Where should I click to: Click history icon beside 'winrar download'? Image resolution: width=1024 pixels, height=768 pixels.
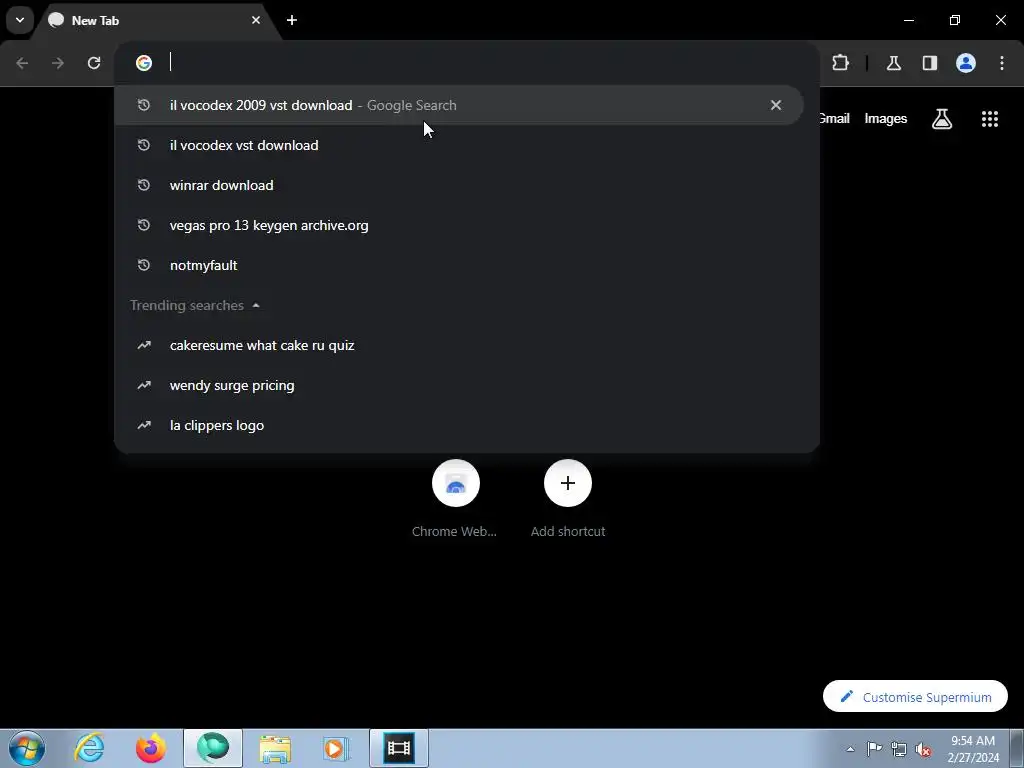coord(144,185)
